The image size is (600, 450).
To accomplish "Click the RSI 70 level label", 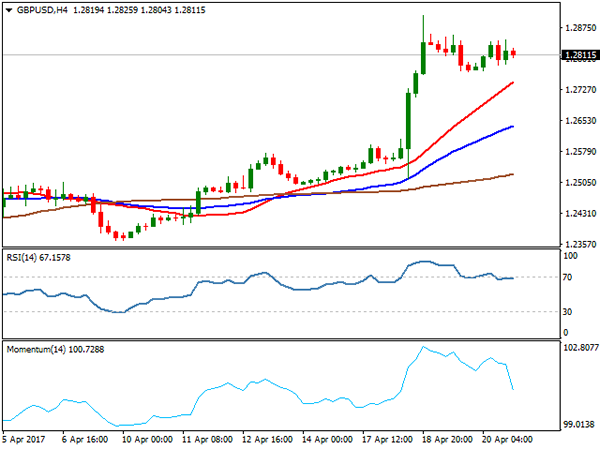I will pyautogui.click(x=567, y=277).
